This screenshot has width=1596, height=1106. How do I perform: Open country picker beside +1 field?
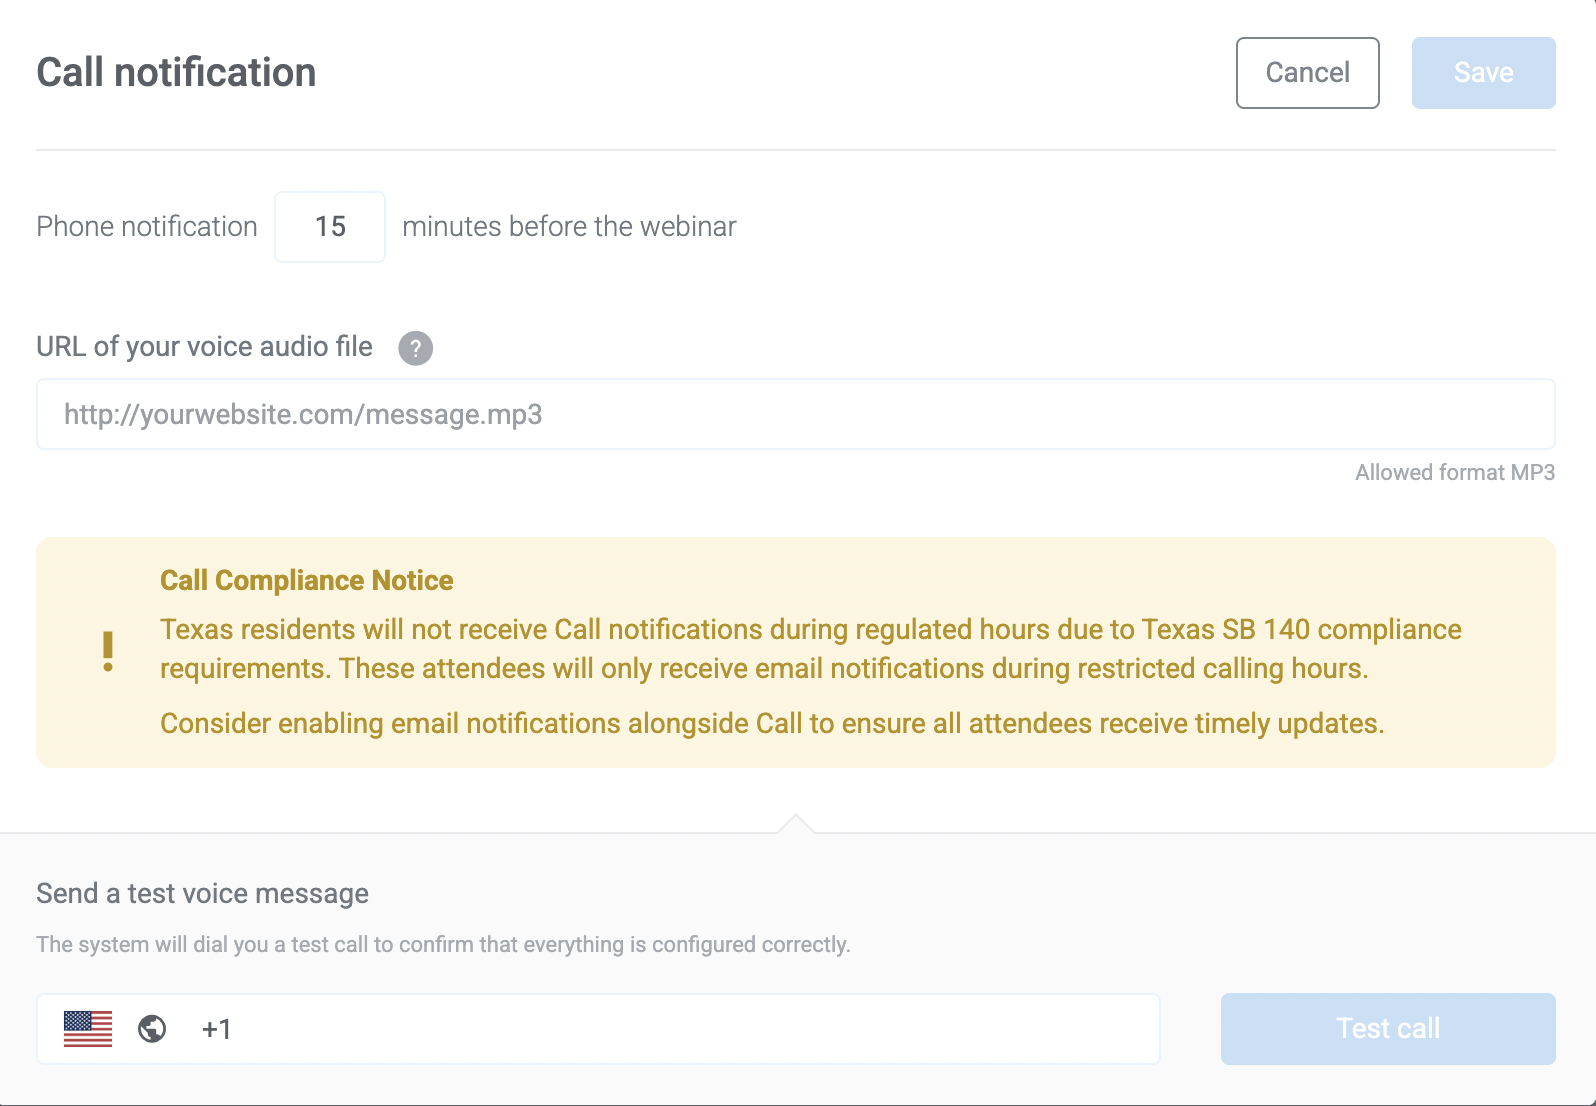point(120,1028)
